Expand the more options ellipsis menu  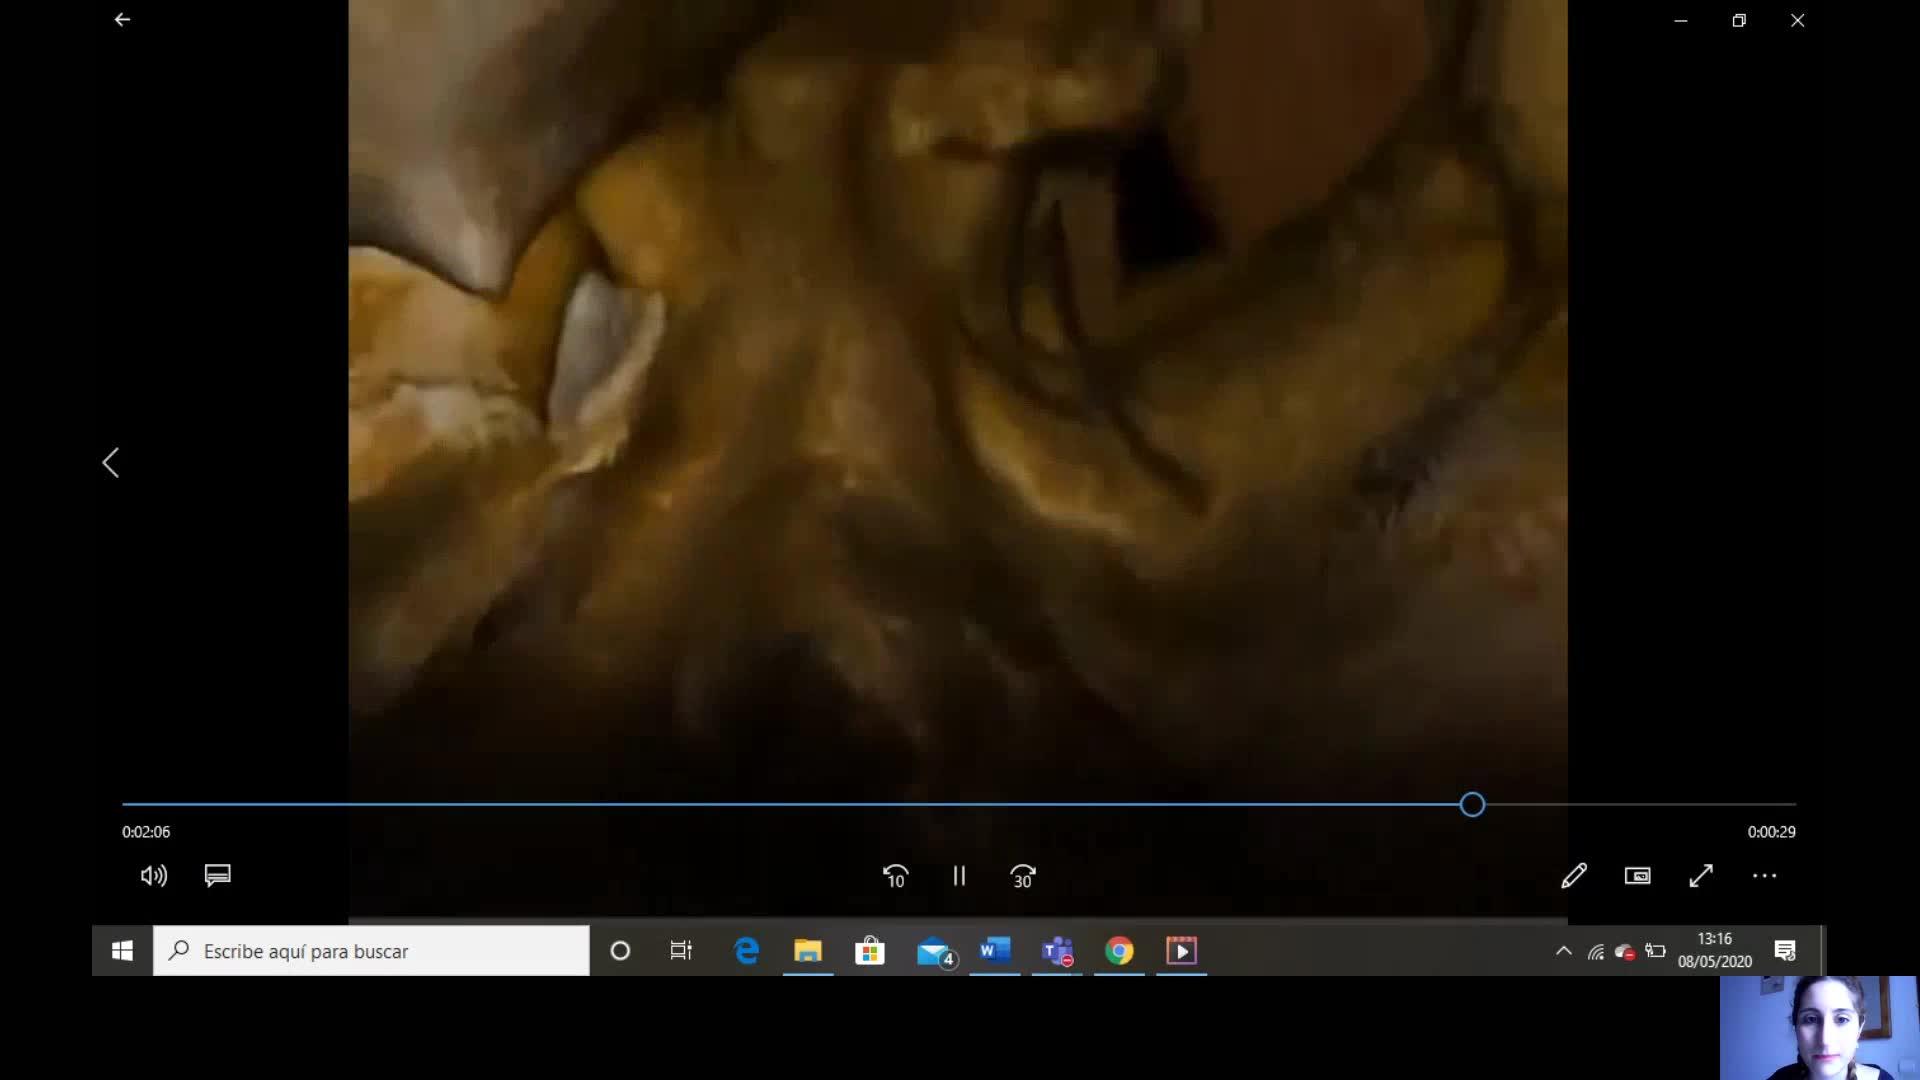(x=1764, y=876)
